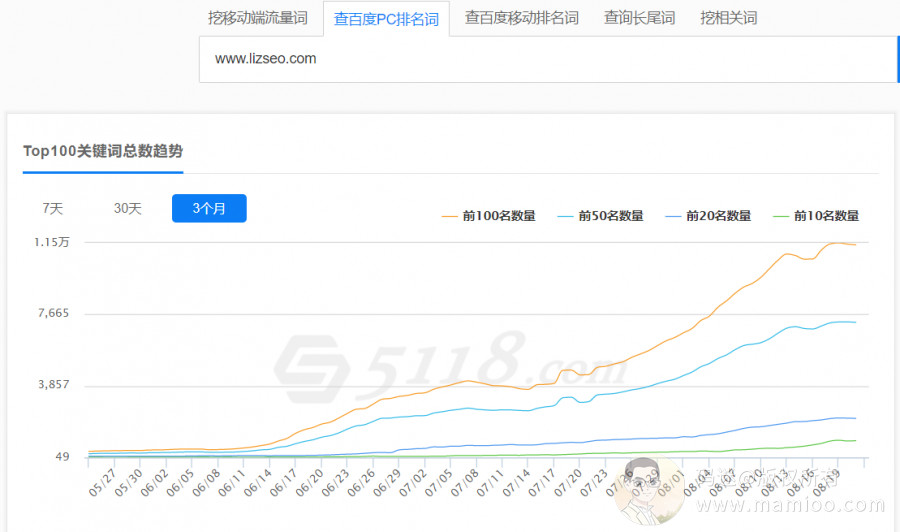Switch the chart to 30天 range

(127, 208)
